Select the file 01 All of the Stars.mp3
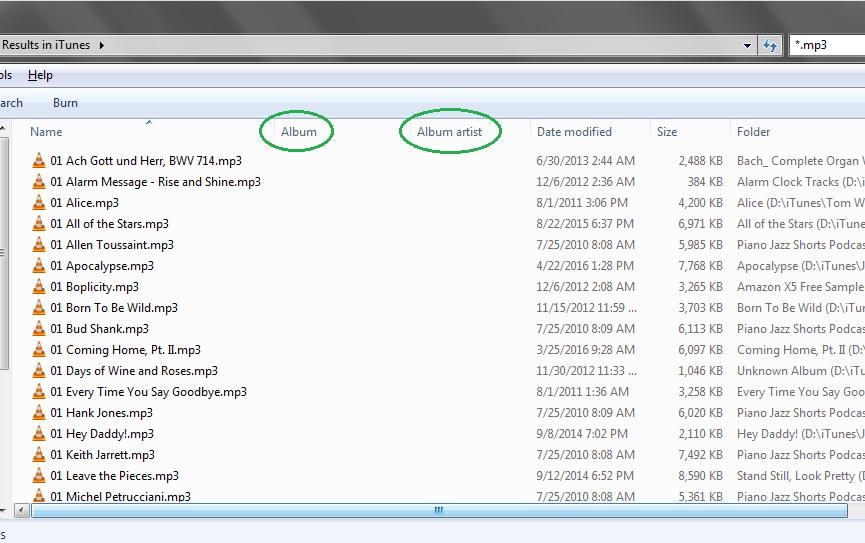This screenshot has height=543, width=865. (x=109, y=223)
